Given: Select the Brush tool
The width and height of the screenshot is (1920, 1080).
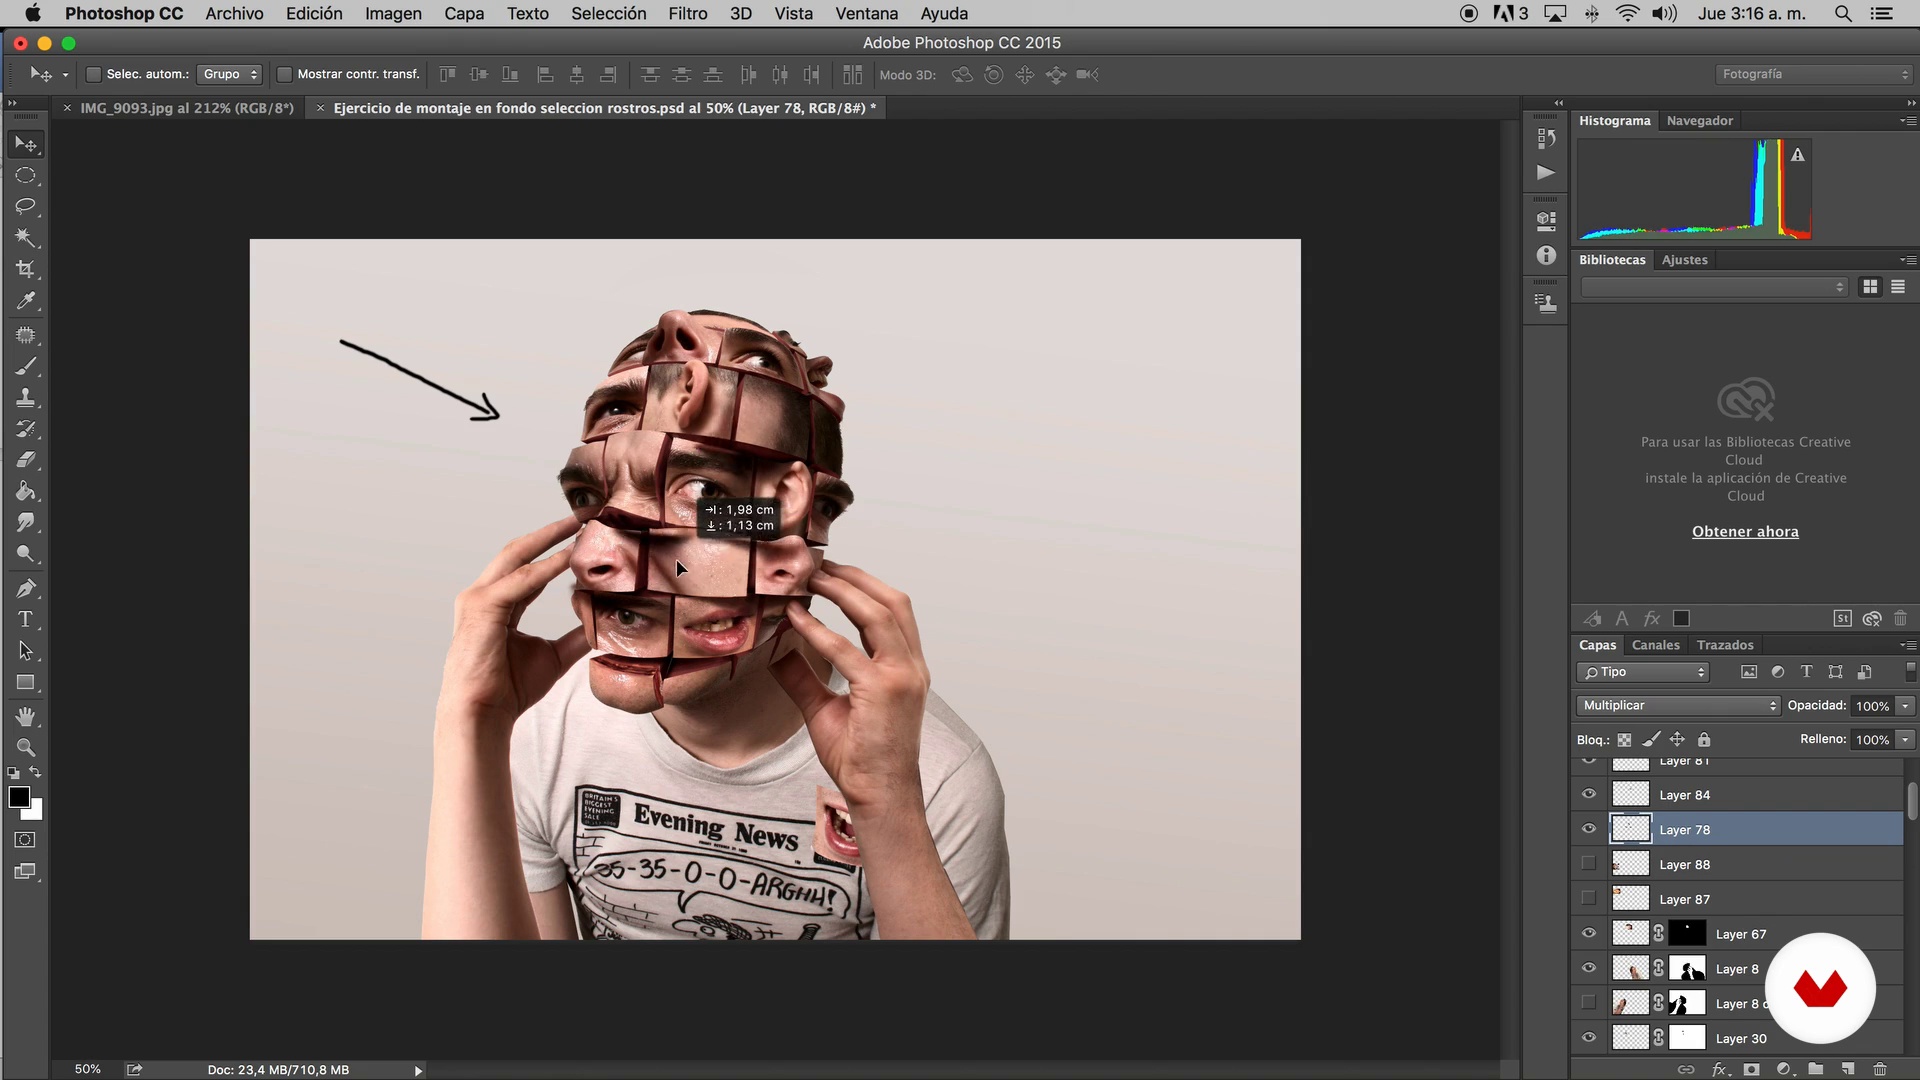Looking at the screenshot, I should click(x=26, y=366).
